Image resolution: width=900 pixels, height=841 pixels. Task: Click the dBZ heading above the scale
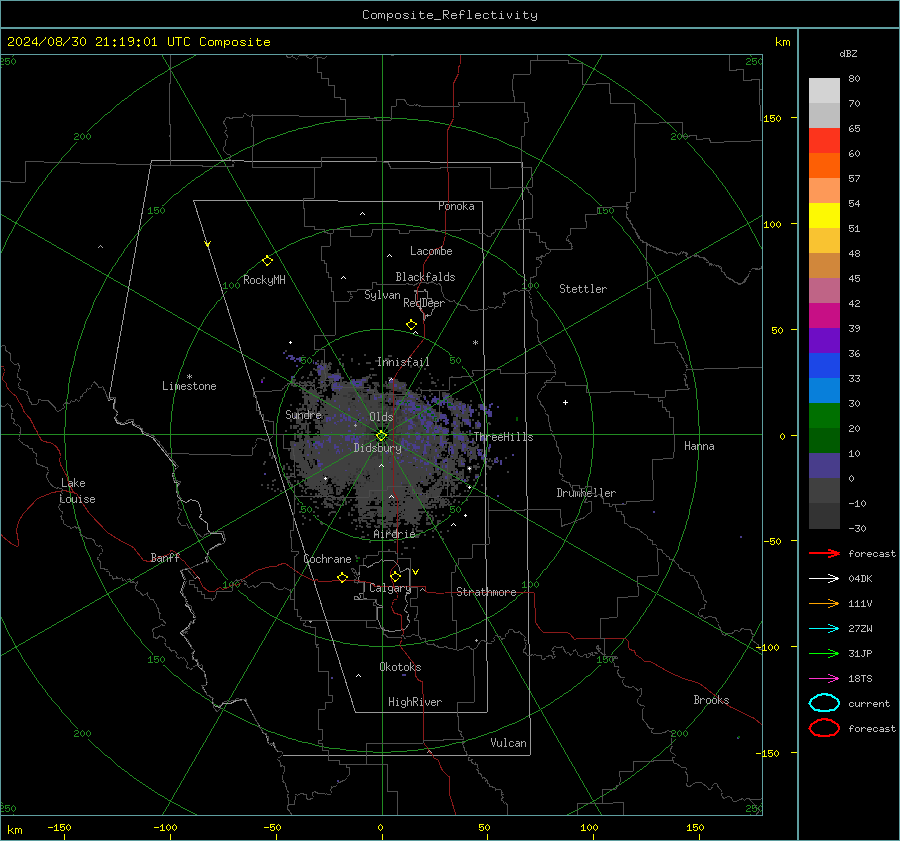click(848, 54)
